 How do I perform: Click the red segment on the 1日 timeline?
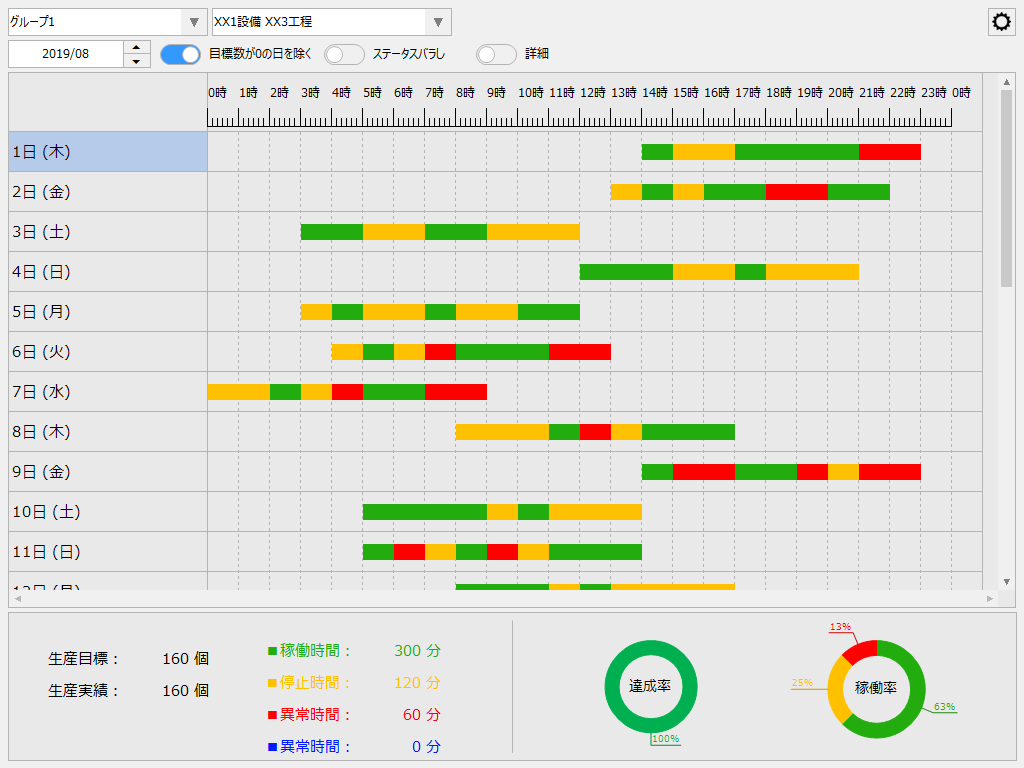[889, 152]
